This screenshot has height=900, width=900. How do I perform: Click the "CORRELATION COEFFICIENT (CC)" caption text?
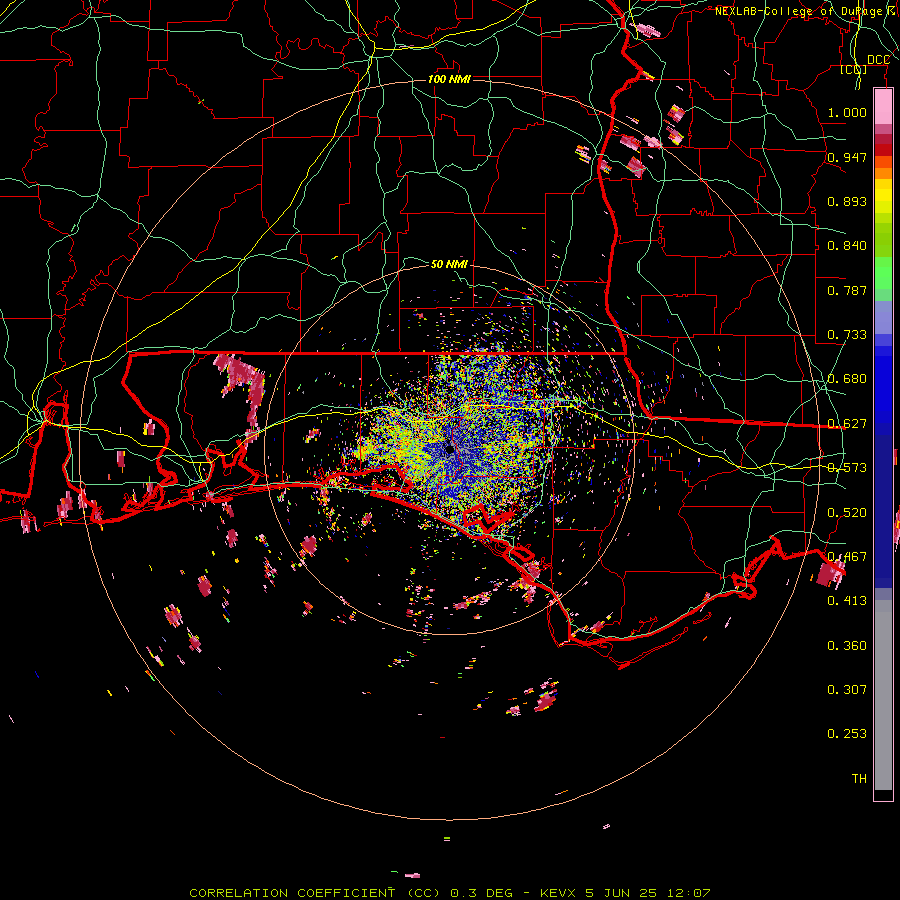[315, 893]
